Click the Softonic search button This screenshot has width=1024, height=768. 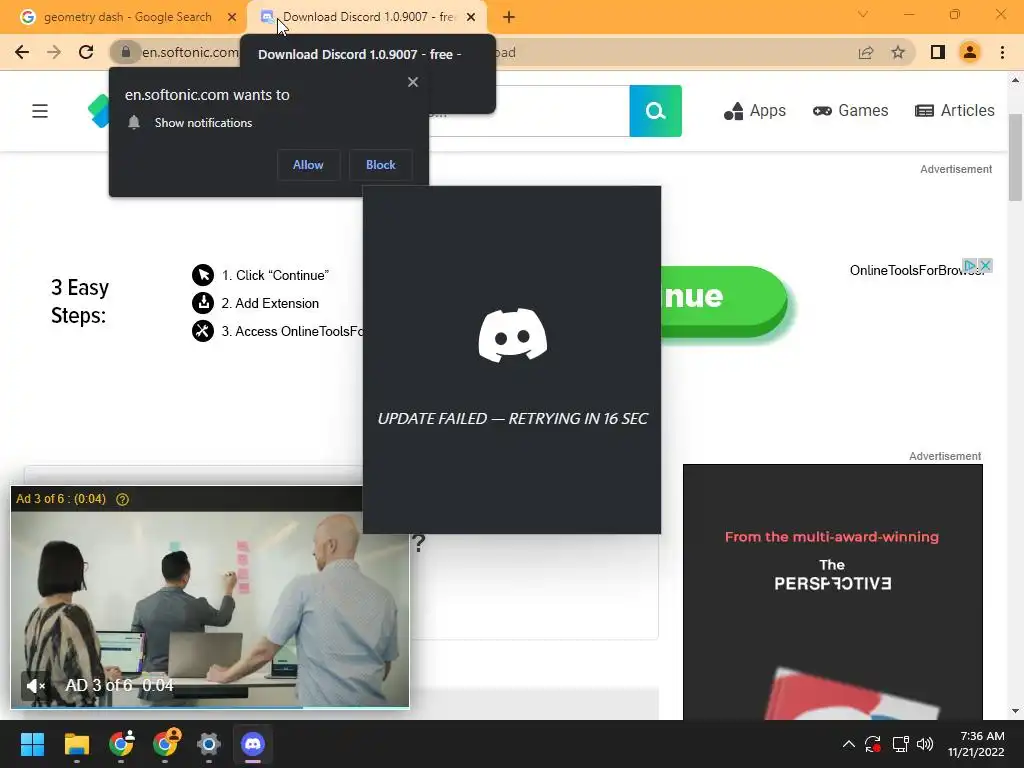(x=656, y=111)
